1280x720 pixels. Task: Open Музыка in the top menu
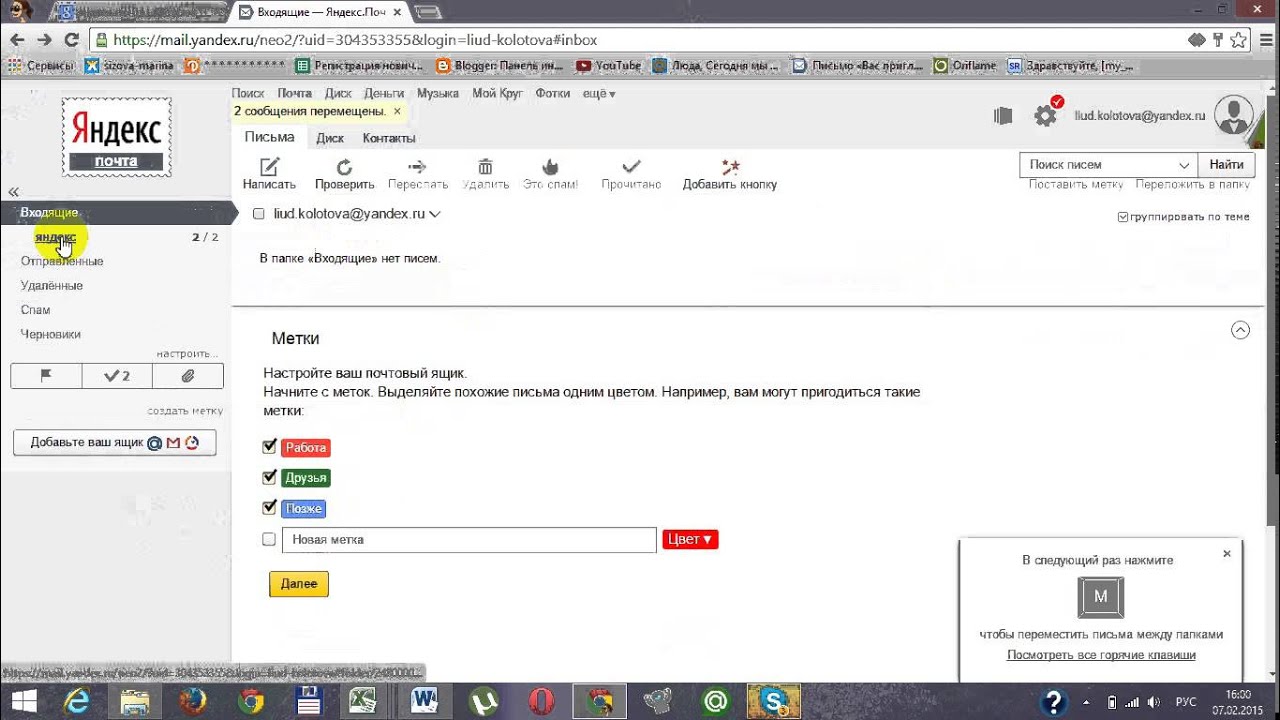438,93
